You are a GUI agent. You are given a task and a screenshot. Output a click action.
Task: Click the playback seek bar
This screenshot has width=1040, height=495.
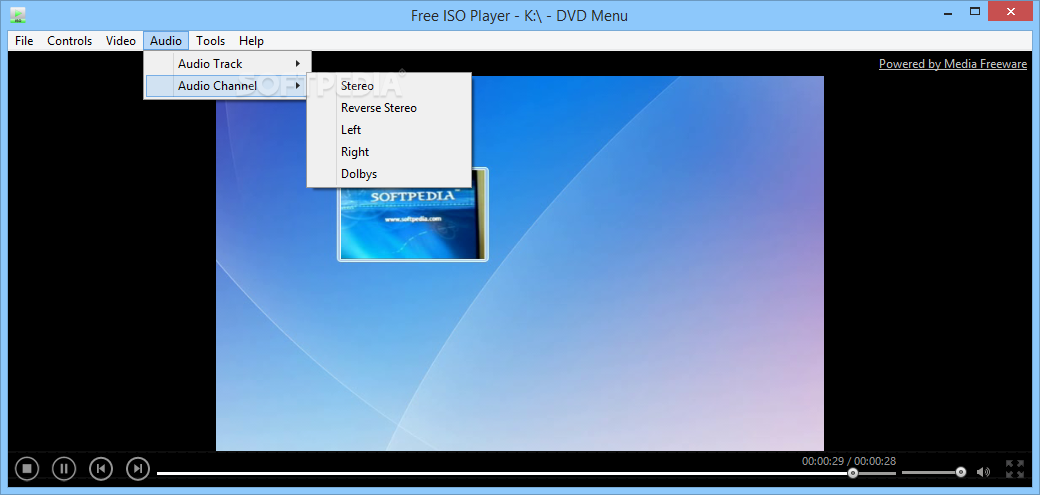(x=526, y=473)
